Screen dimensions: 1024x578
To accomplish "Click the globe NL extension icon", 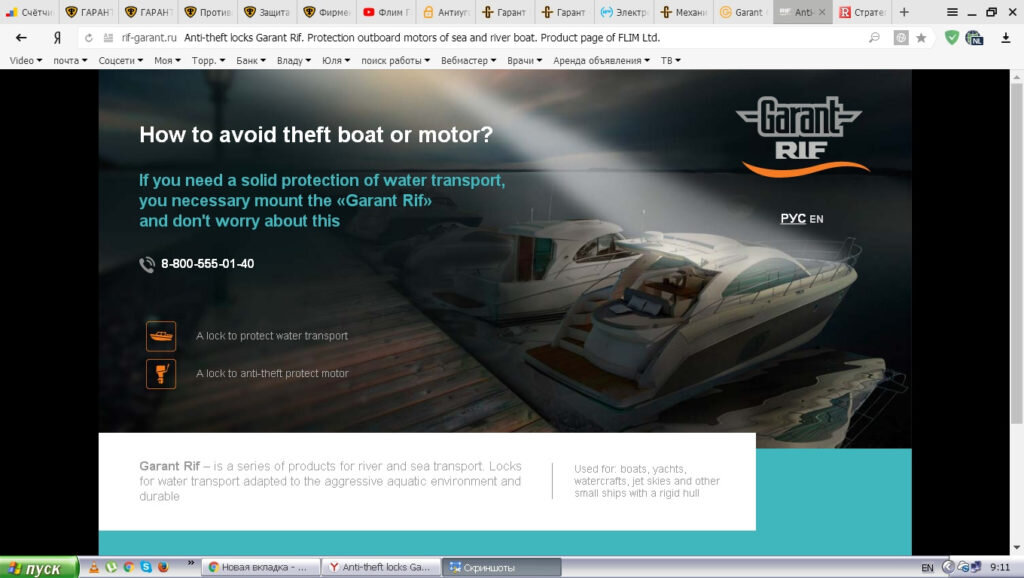I will click(974, 38).
